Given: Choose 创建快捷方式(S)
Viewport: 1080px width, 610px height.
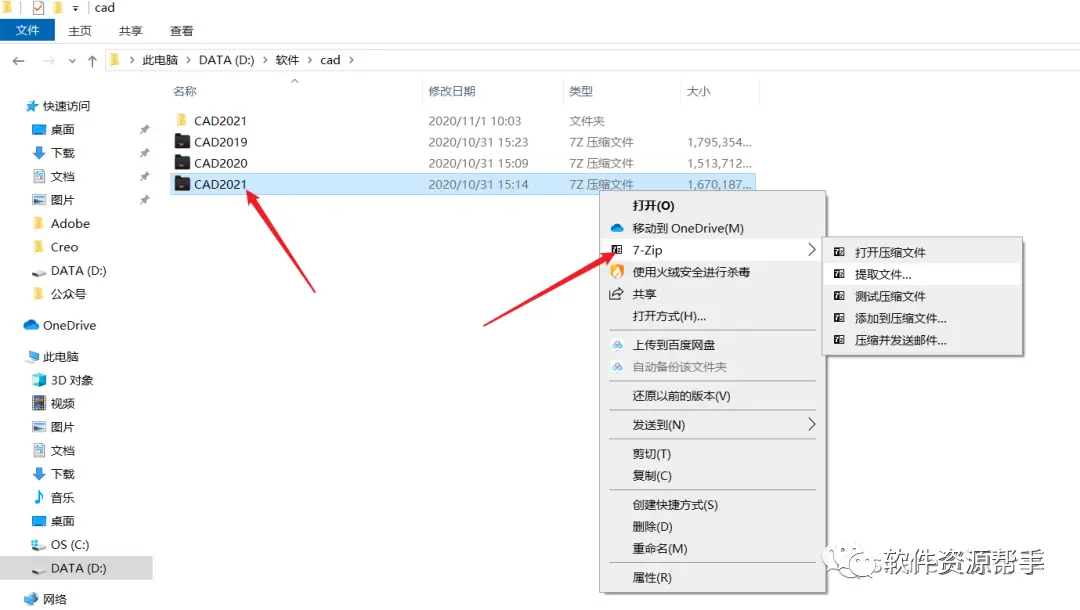Looking at the screenshot, I should tap(712, 504).
